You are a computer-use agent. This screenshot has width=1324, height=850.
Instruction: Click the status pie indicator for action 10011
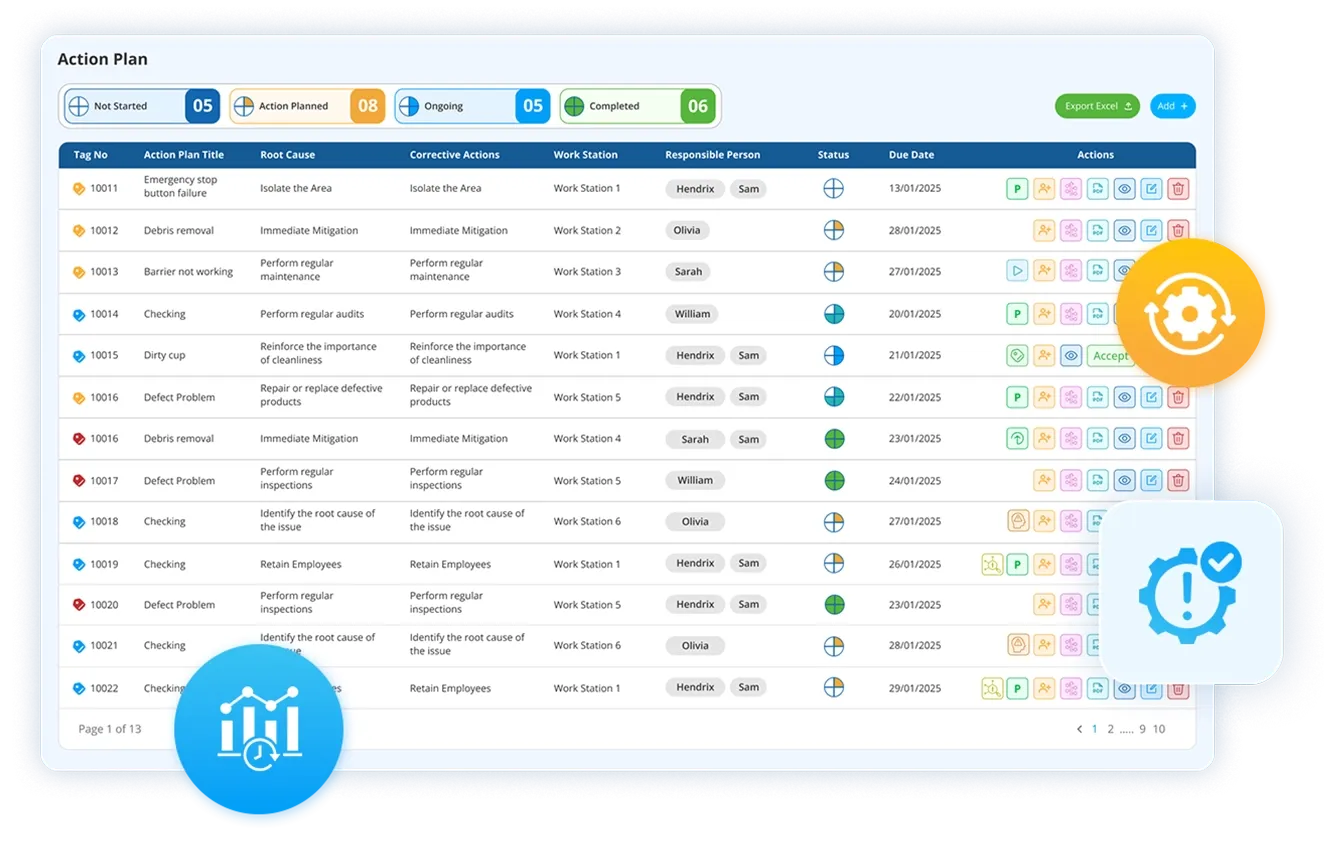point(833,188)
